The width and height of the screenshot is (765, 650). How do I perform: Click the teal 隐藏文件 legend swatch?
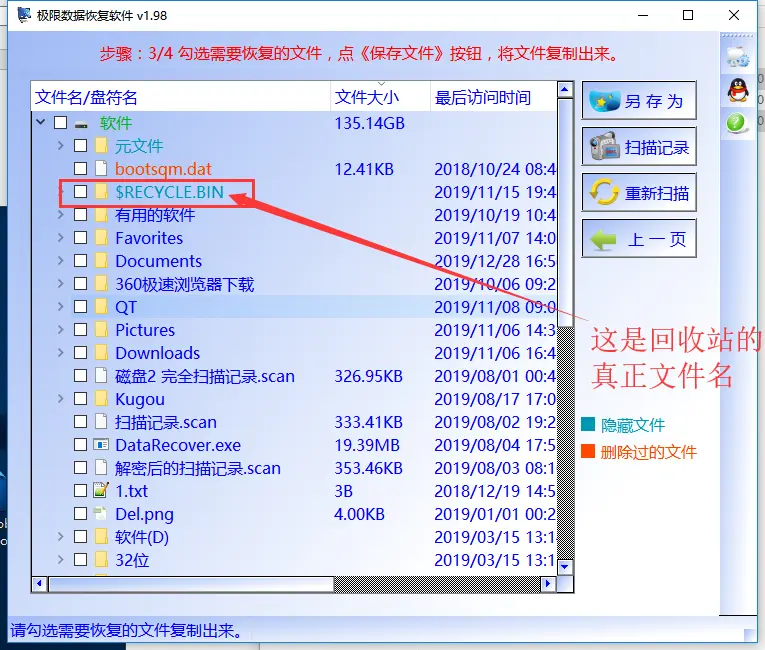coord(588,425)
